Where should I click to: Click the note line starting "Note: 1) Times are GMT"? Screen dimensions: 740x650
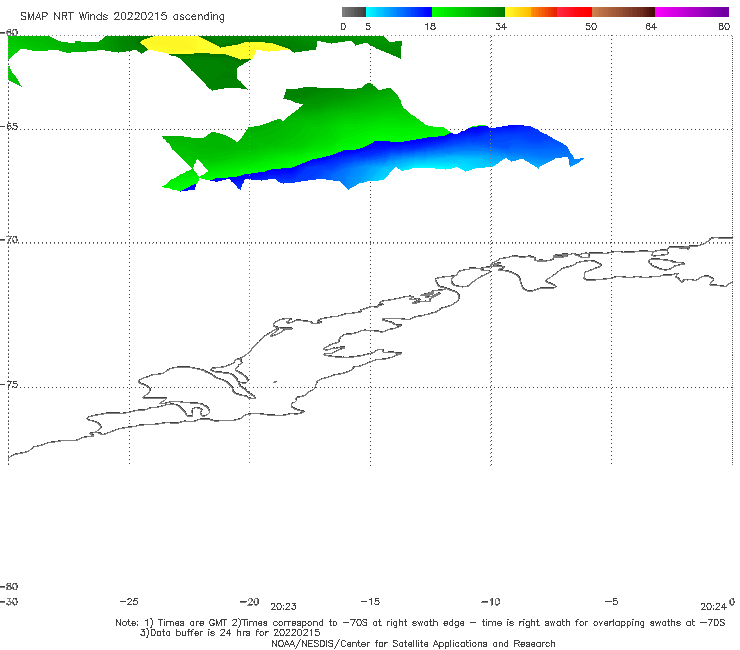420,623
